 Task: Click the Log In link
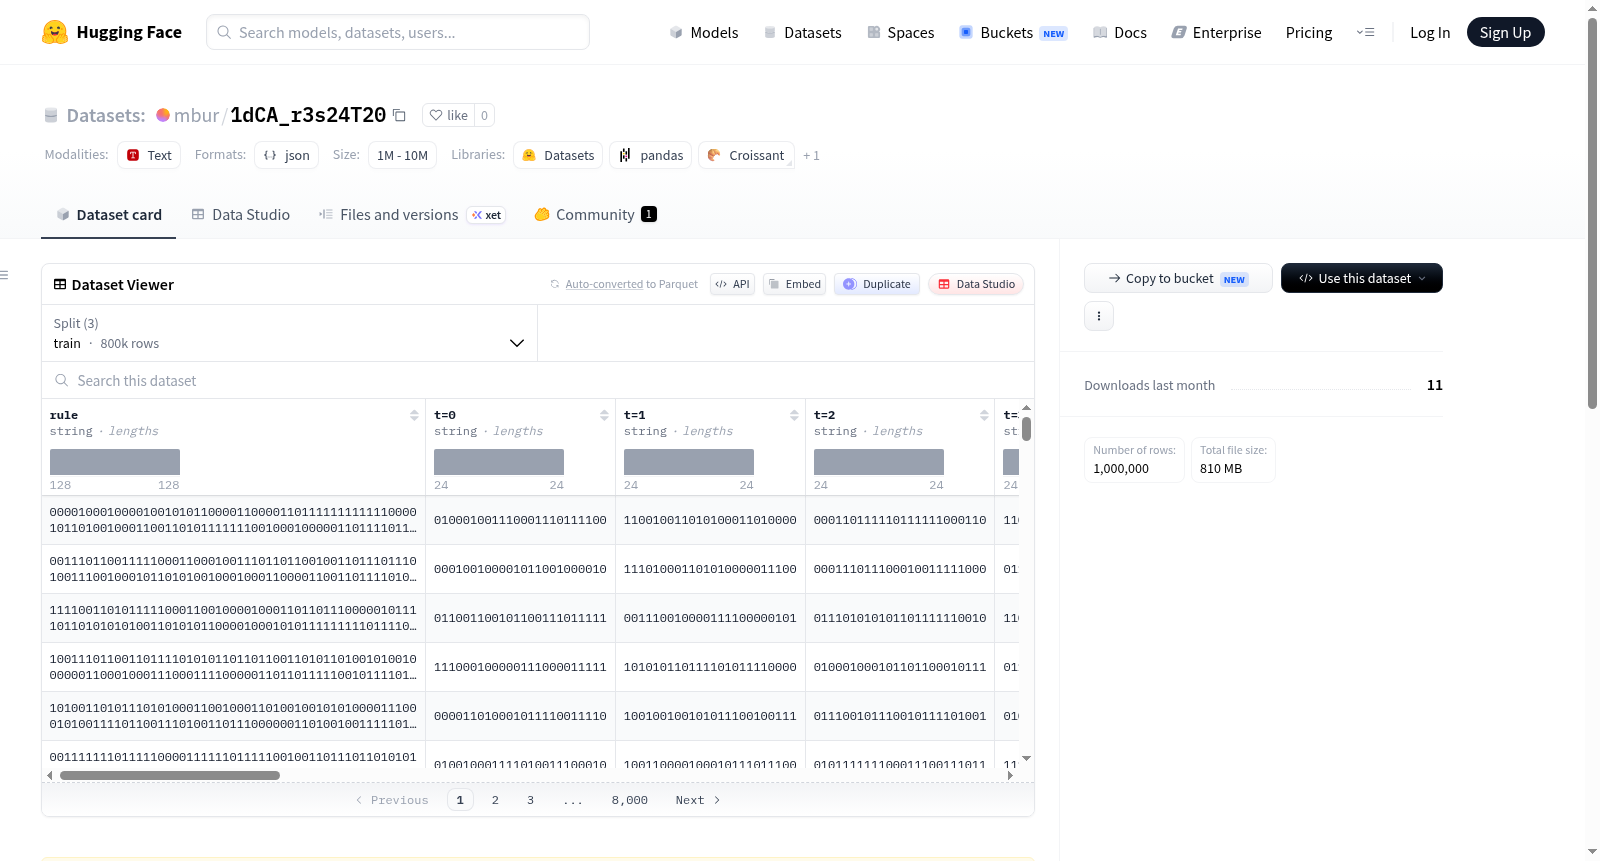click(x=1430, y=32)
